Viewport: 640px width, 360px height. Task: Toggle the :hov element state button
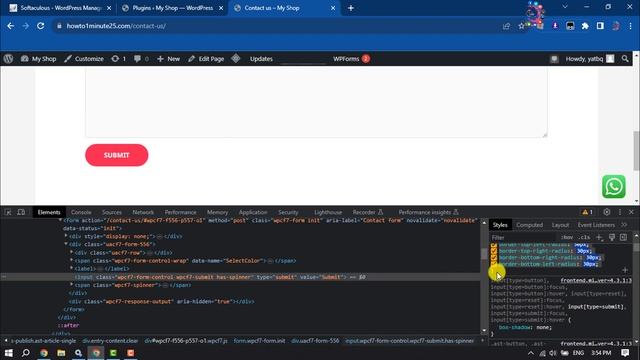click(x=567, y=237)
